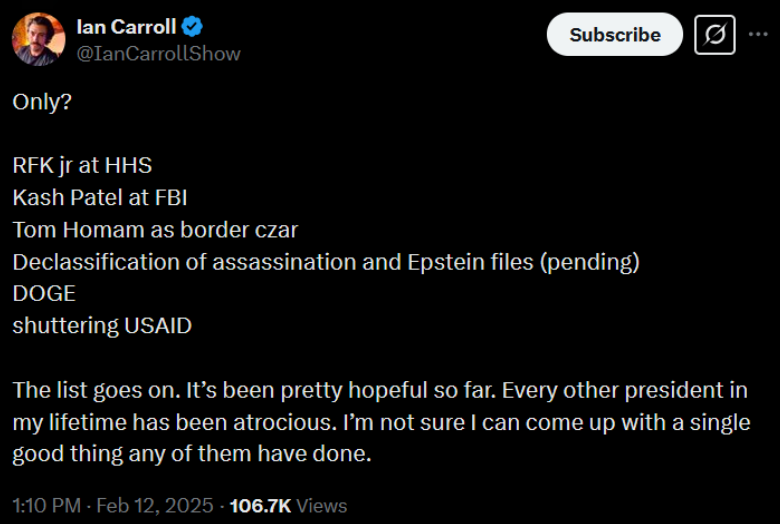780x524 pixels.
Task: Click the "DOGE" text line
Action: coord(44,293)
